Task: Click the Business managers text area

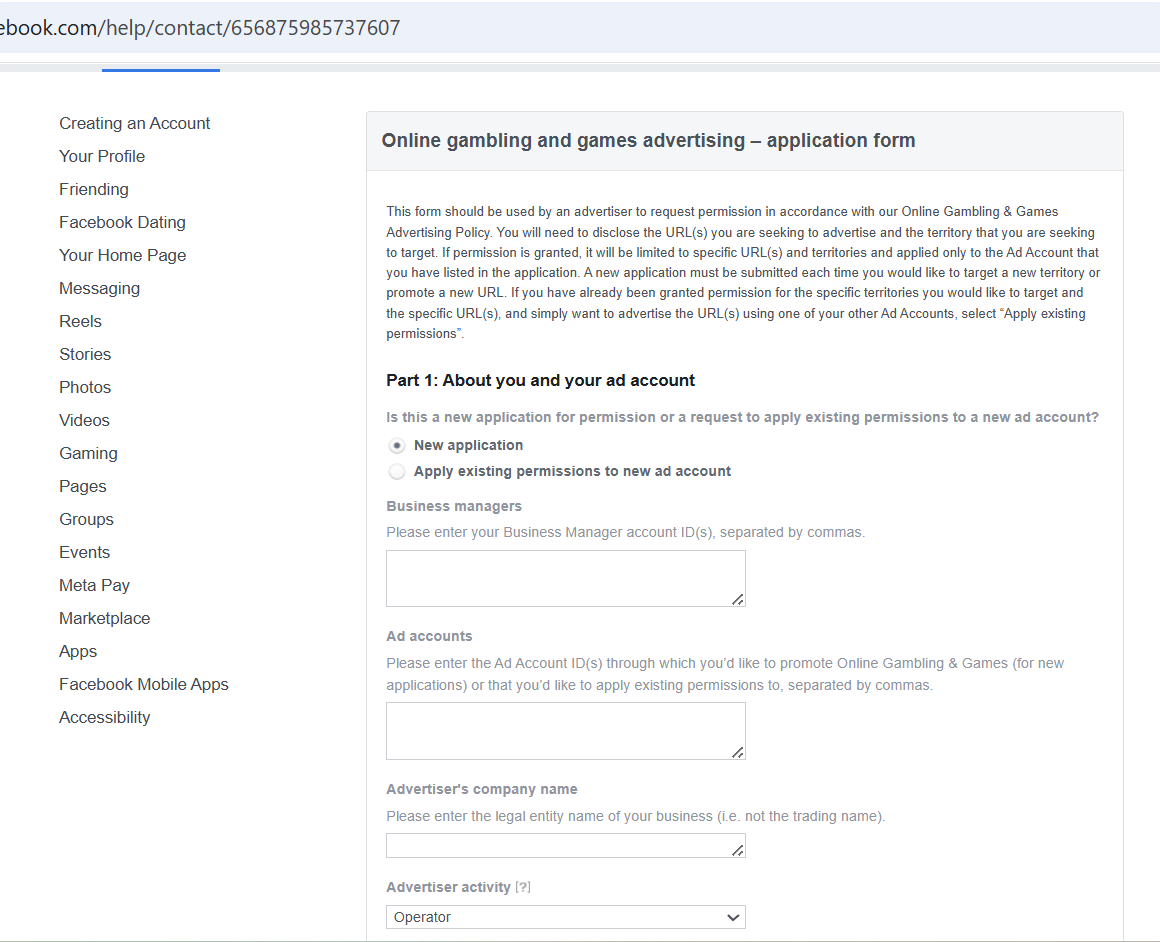Action: (x=565, y=578)
